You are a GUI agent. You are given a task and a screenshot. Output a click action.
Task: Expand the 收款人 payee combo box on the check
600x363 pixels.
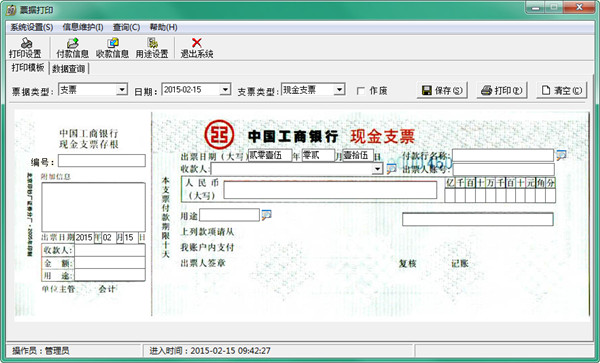tap(377, 168)
